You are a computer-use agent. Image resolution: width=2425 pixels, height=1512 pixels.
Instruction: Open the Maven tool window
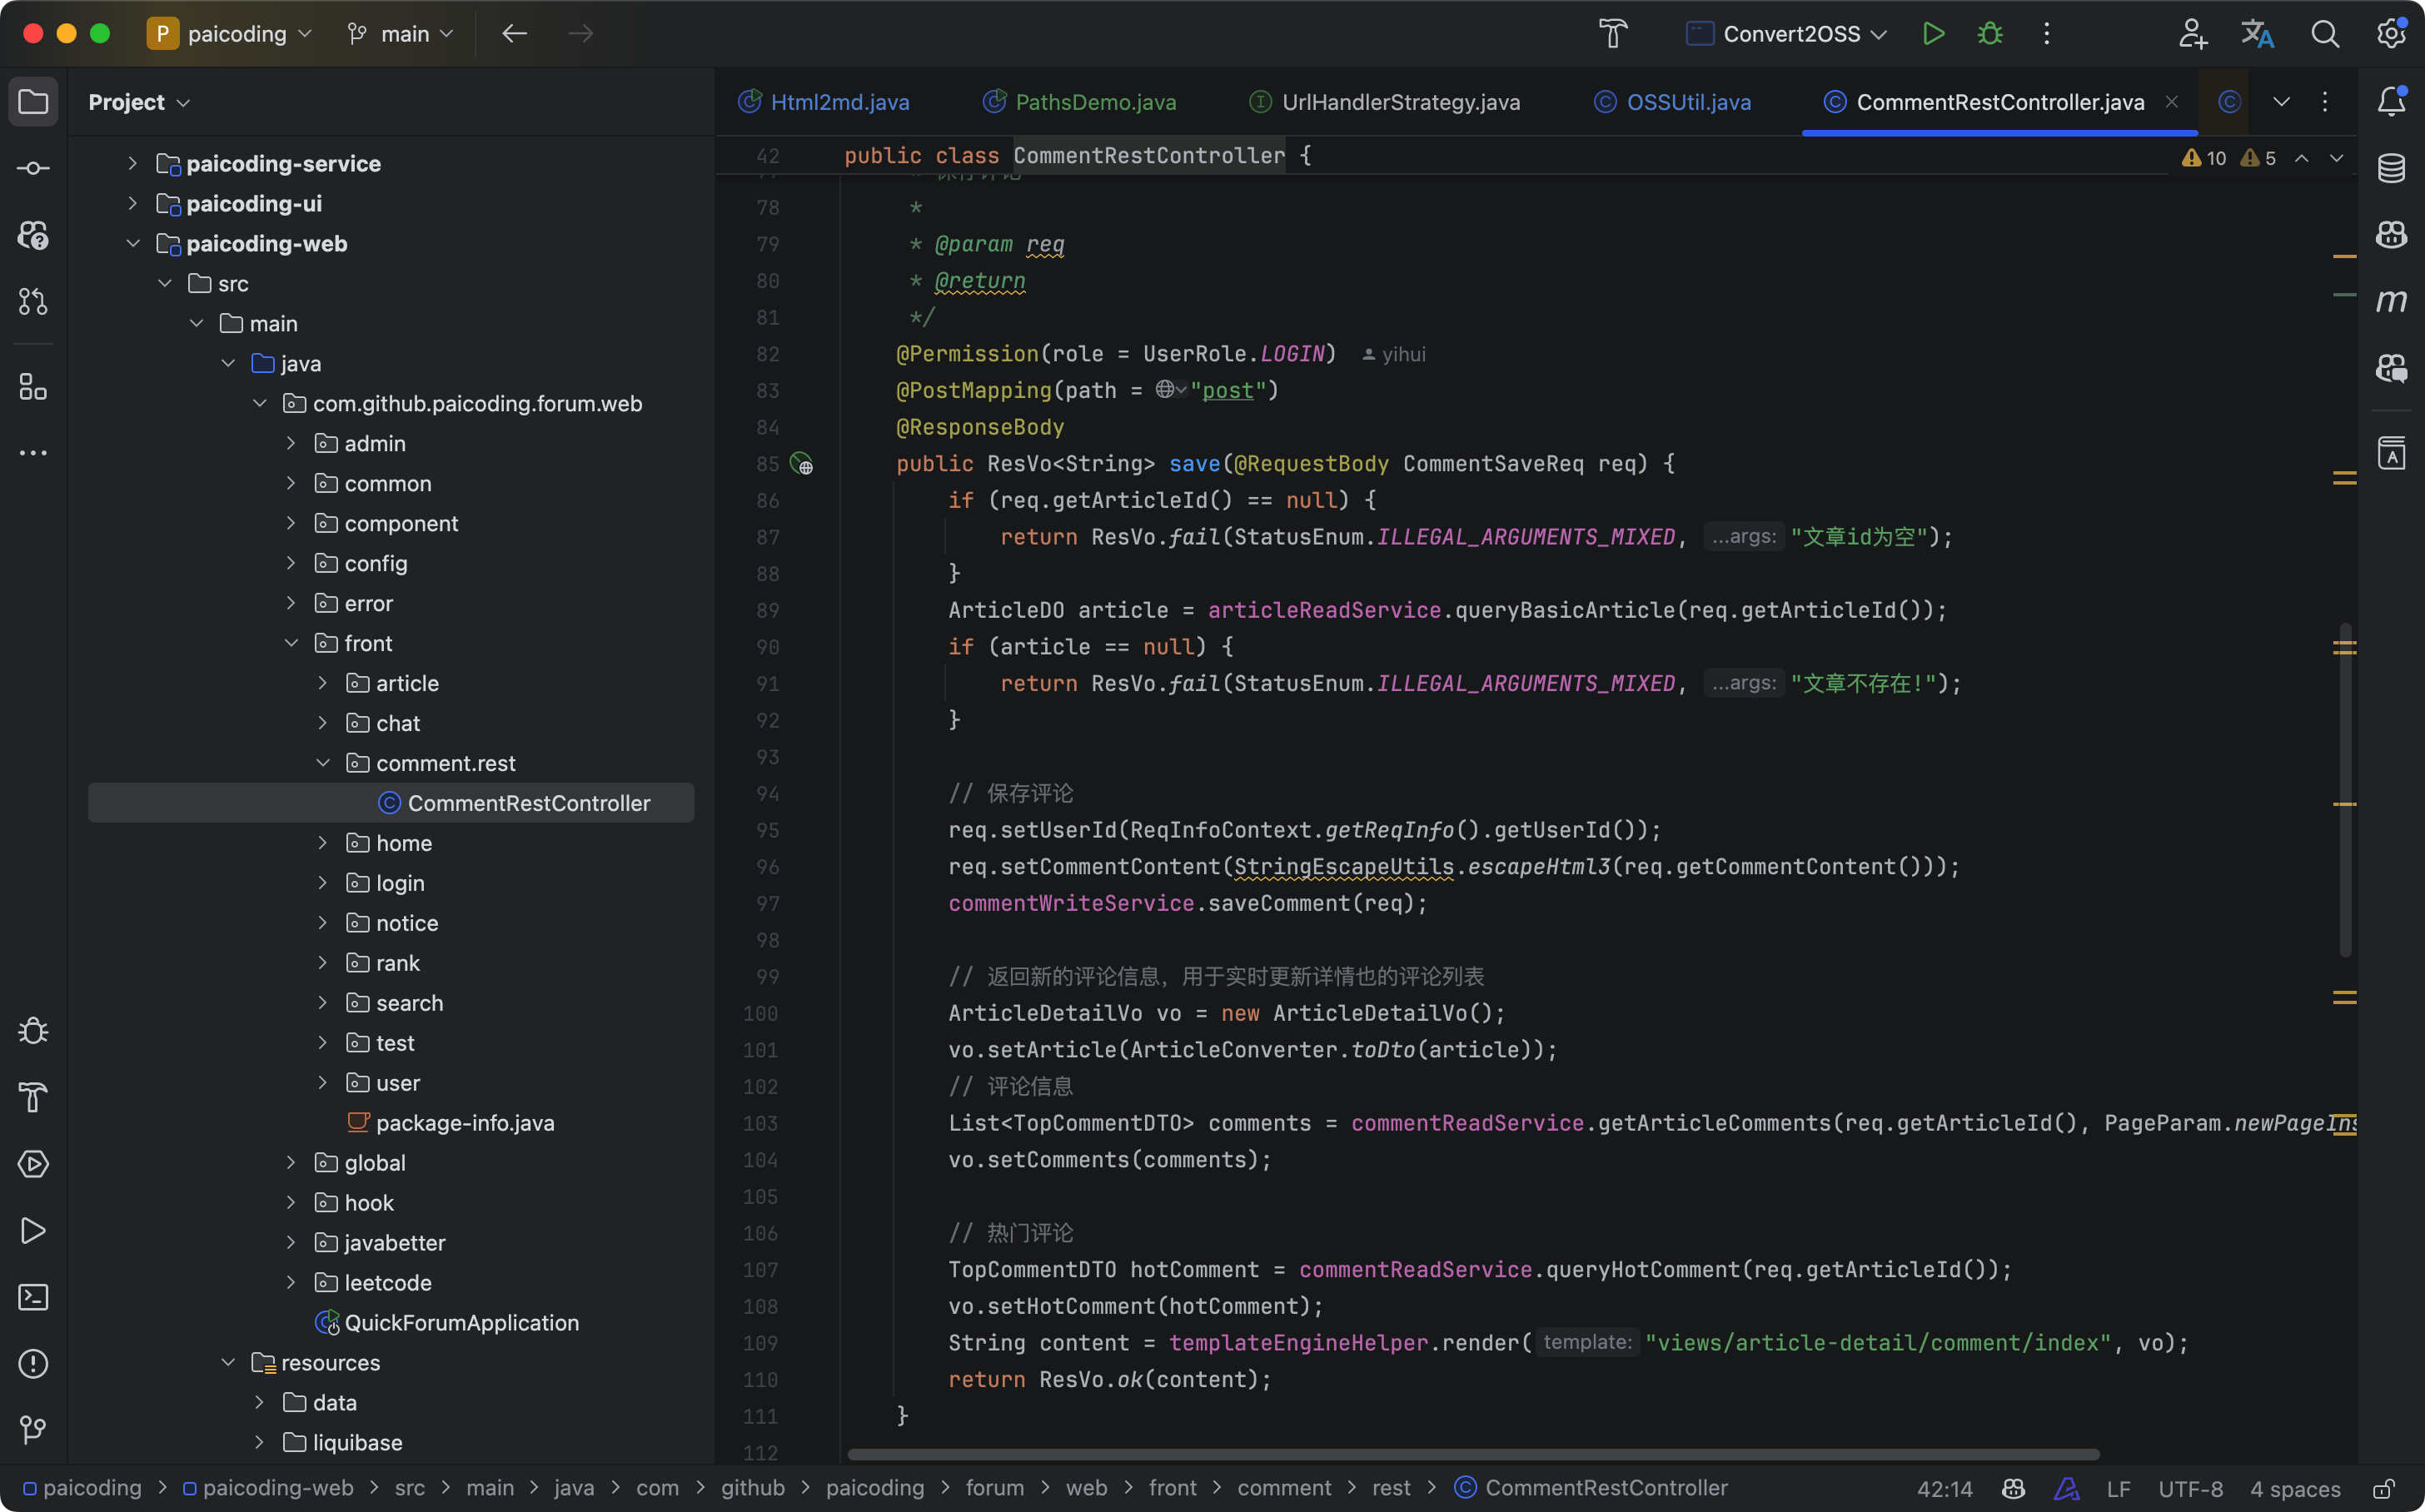(2391, 301)
